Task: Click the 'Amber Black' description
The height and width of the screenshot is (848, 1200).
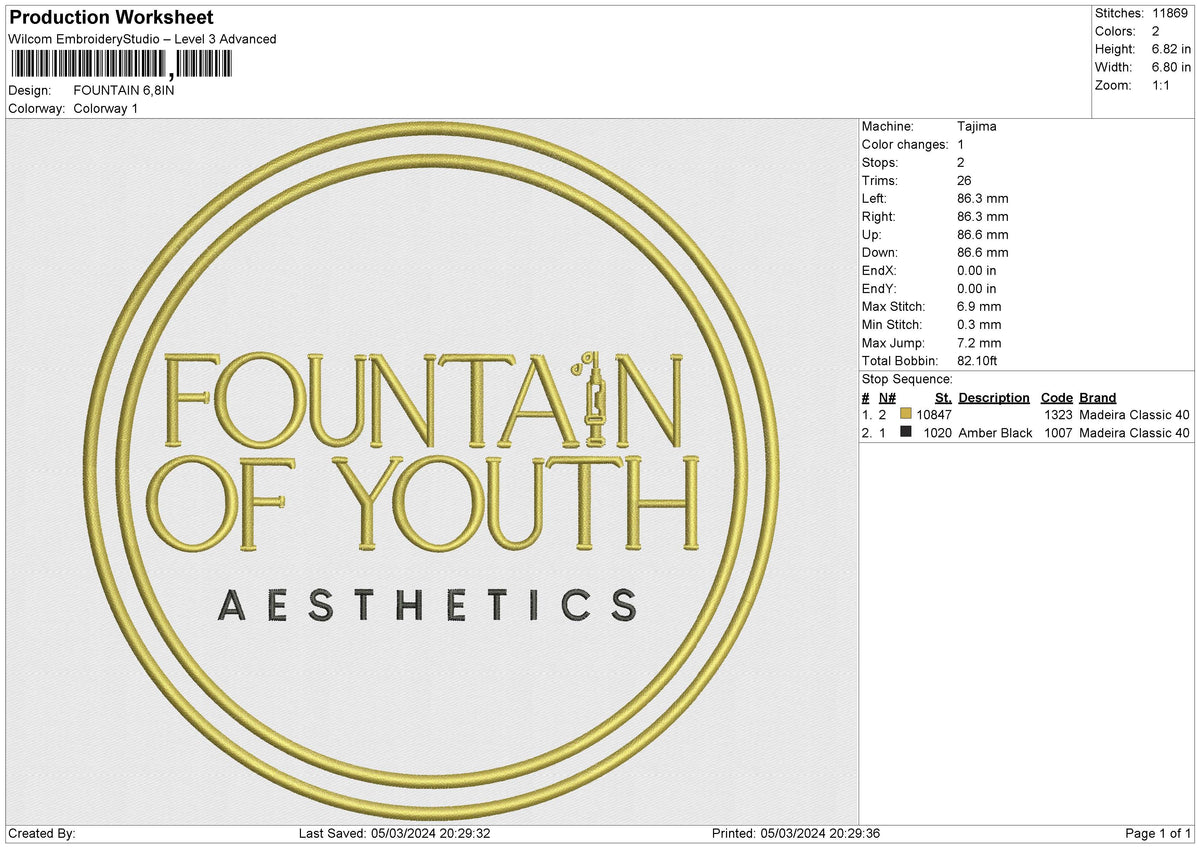Action: pos(995,433)
